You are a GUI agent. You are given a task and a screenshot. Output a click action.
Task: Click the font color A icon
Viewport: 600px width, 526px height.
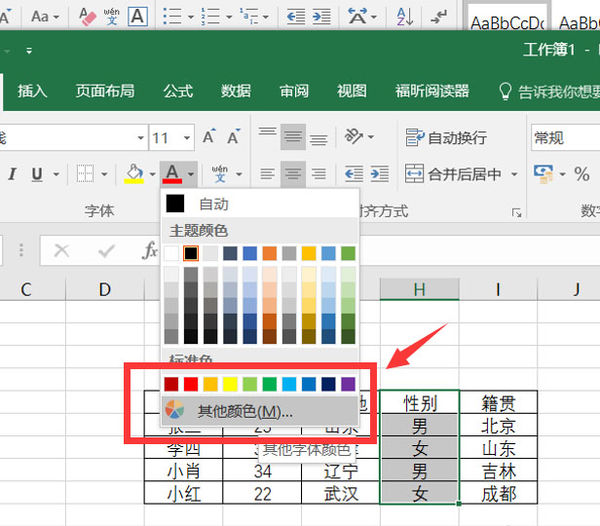pos(172,174)
